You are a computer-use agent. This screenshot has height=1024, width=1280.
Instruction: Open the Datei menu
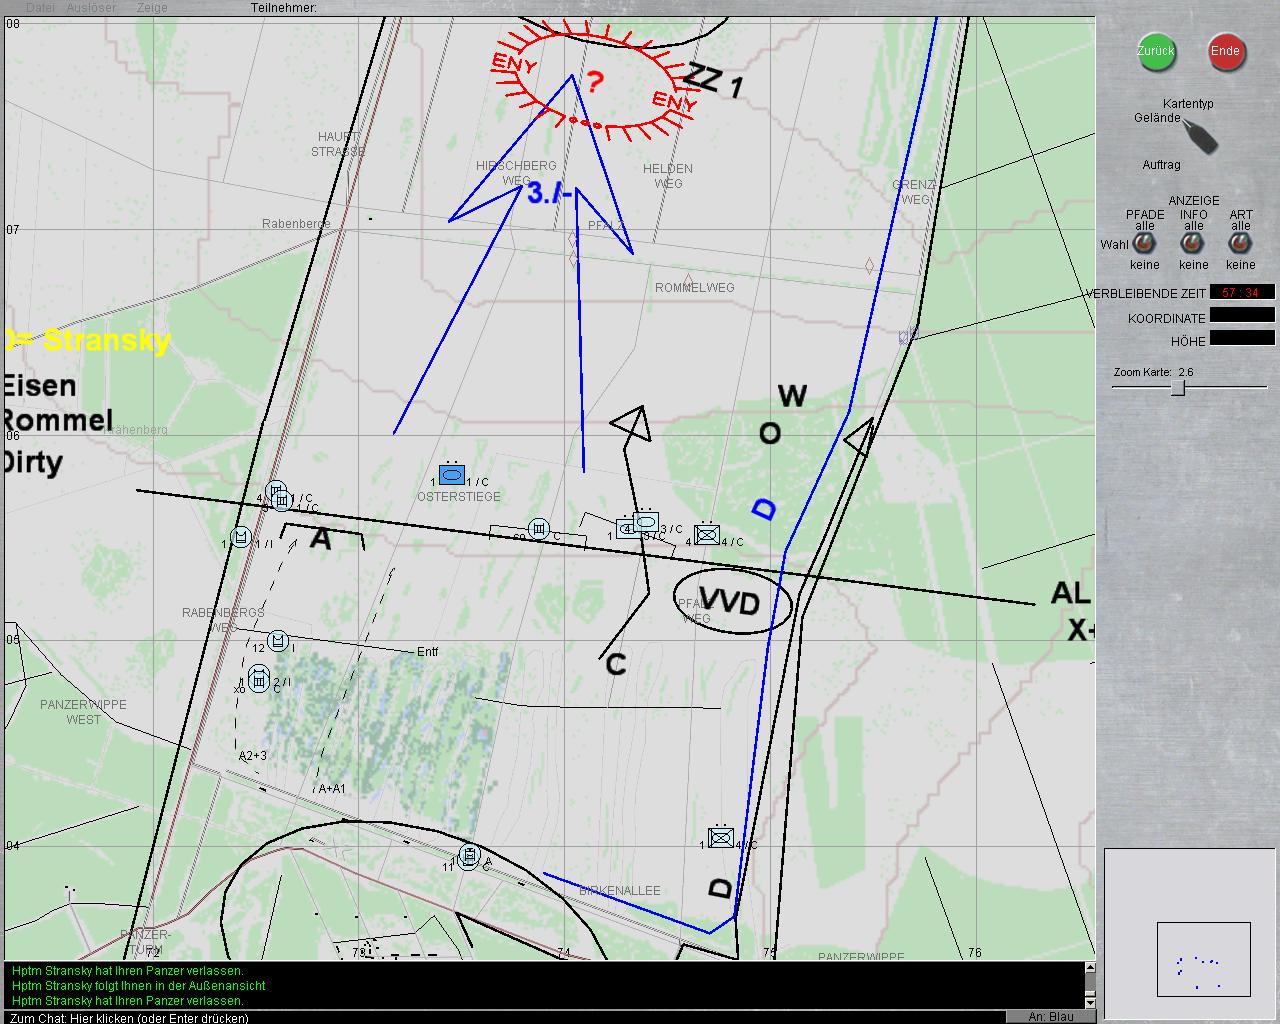click(40, 8)
